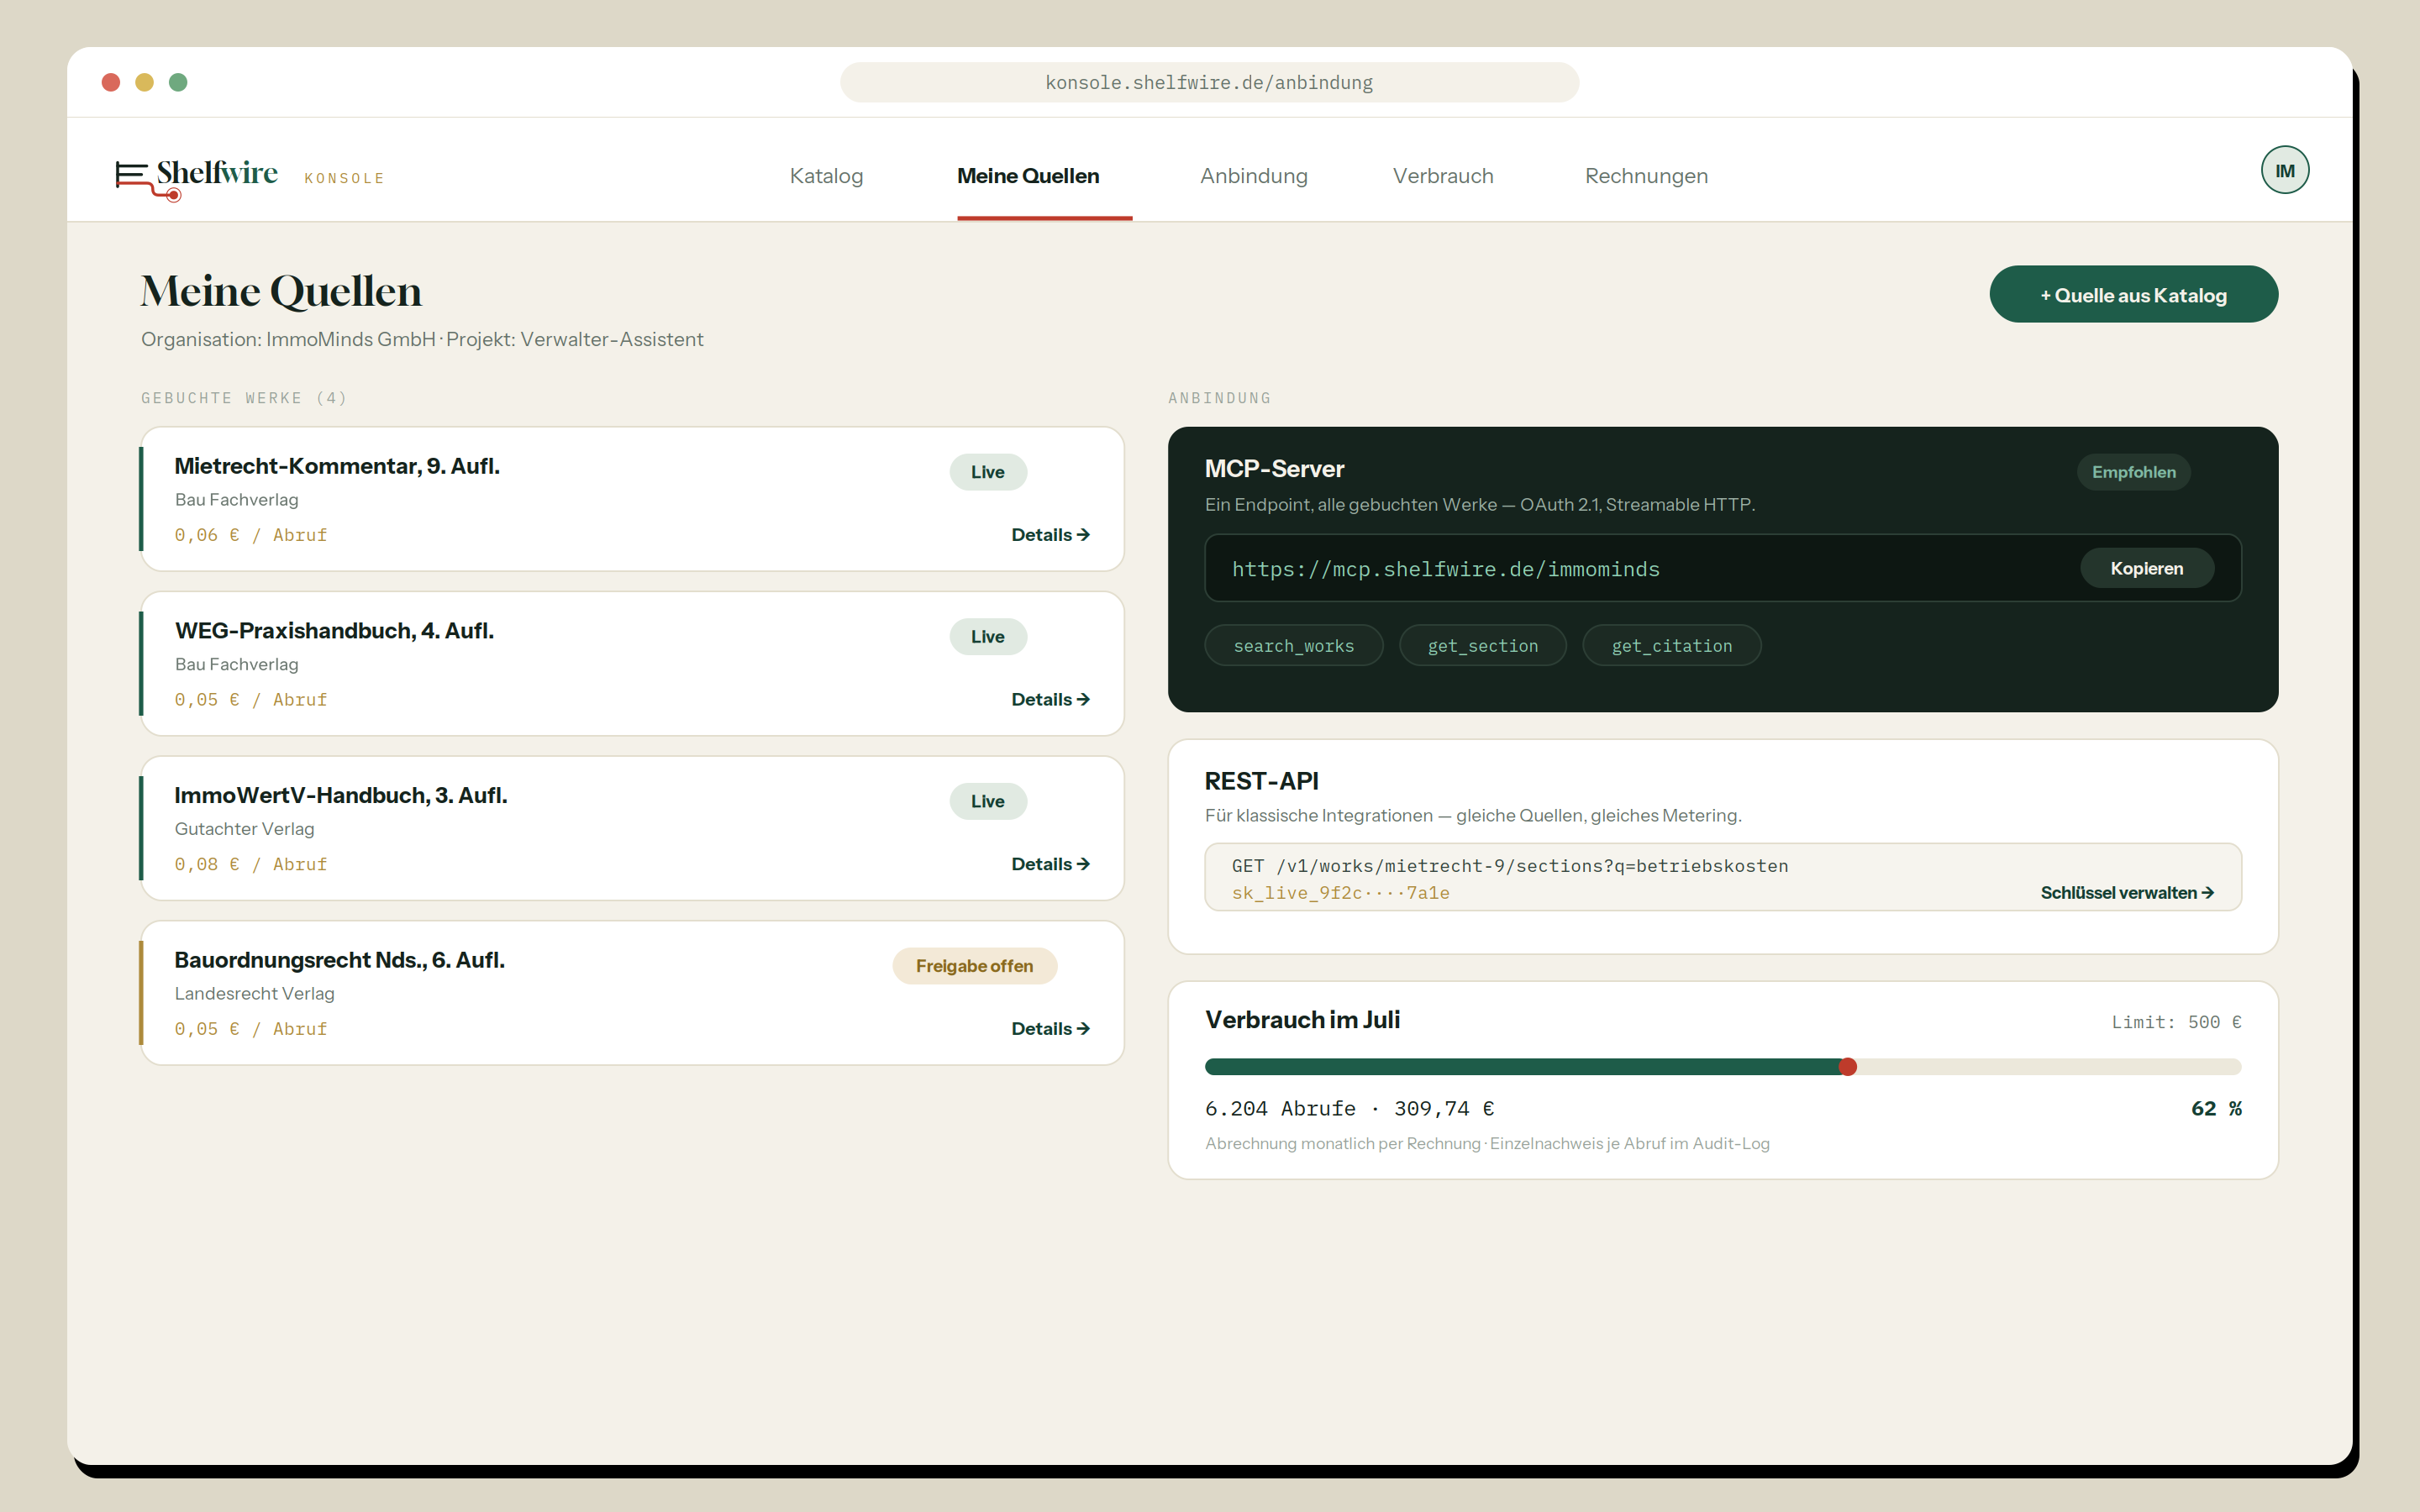The height and width of the screenshot is (1512, 2420).
Task: Click the ImmoWertV-Handbuch, 3. Aufl. title
Action: pyautogui.click(x=341, y=795)
